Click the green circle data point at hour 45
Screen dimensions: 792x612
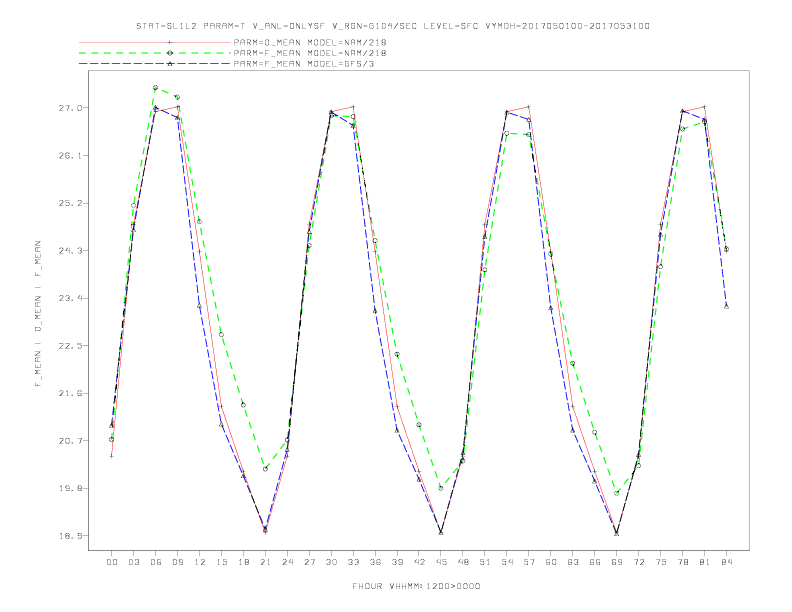(441, 488)
